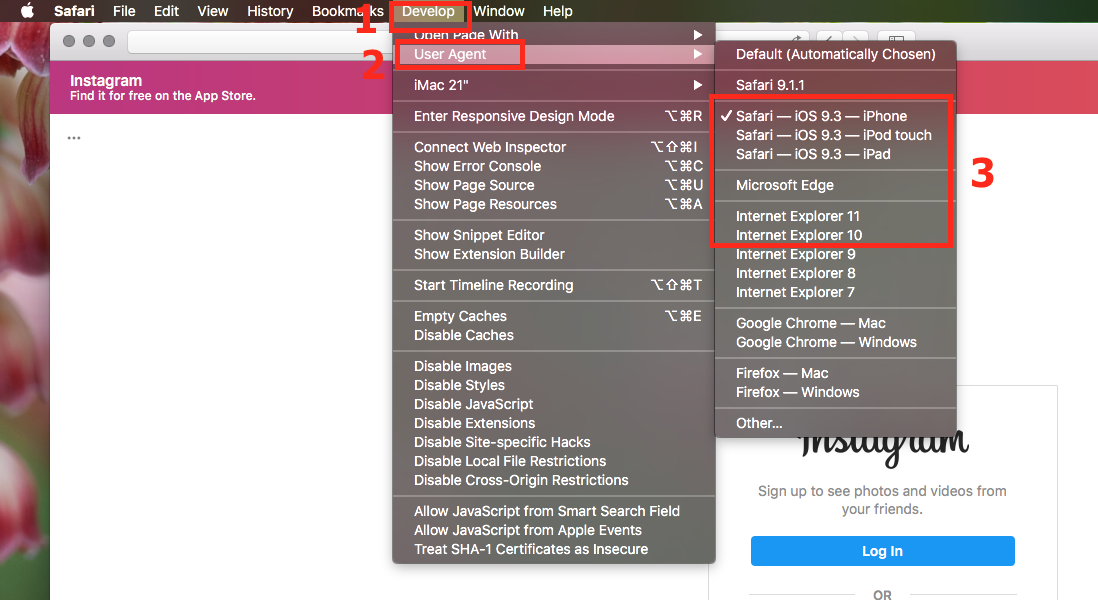Image resolution: width=1098 pixels, height=600 pixels.
Task: Toggle Disable Extensions
Action: click(554, 423)
